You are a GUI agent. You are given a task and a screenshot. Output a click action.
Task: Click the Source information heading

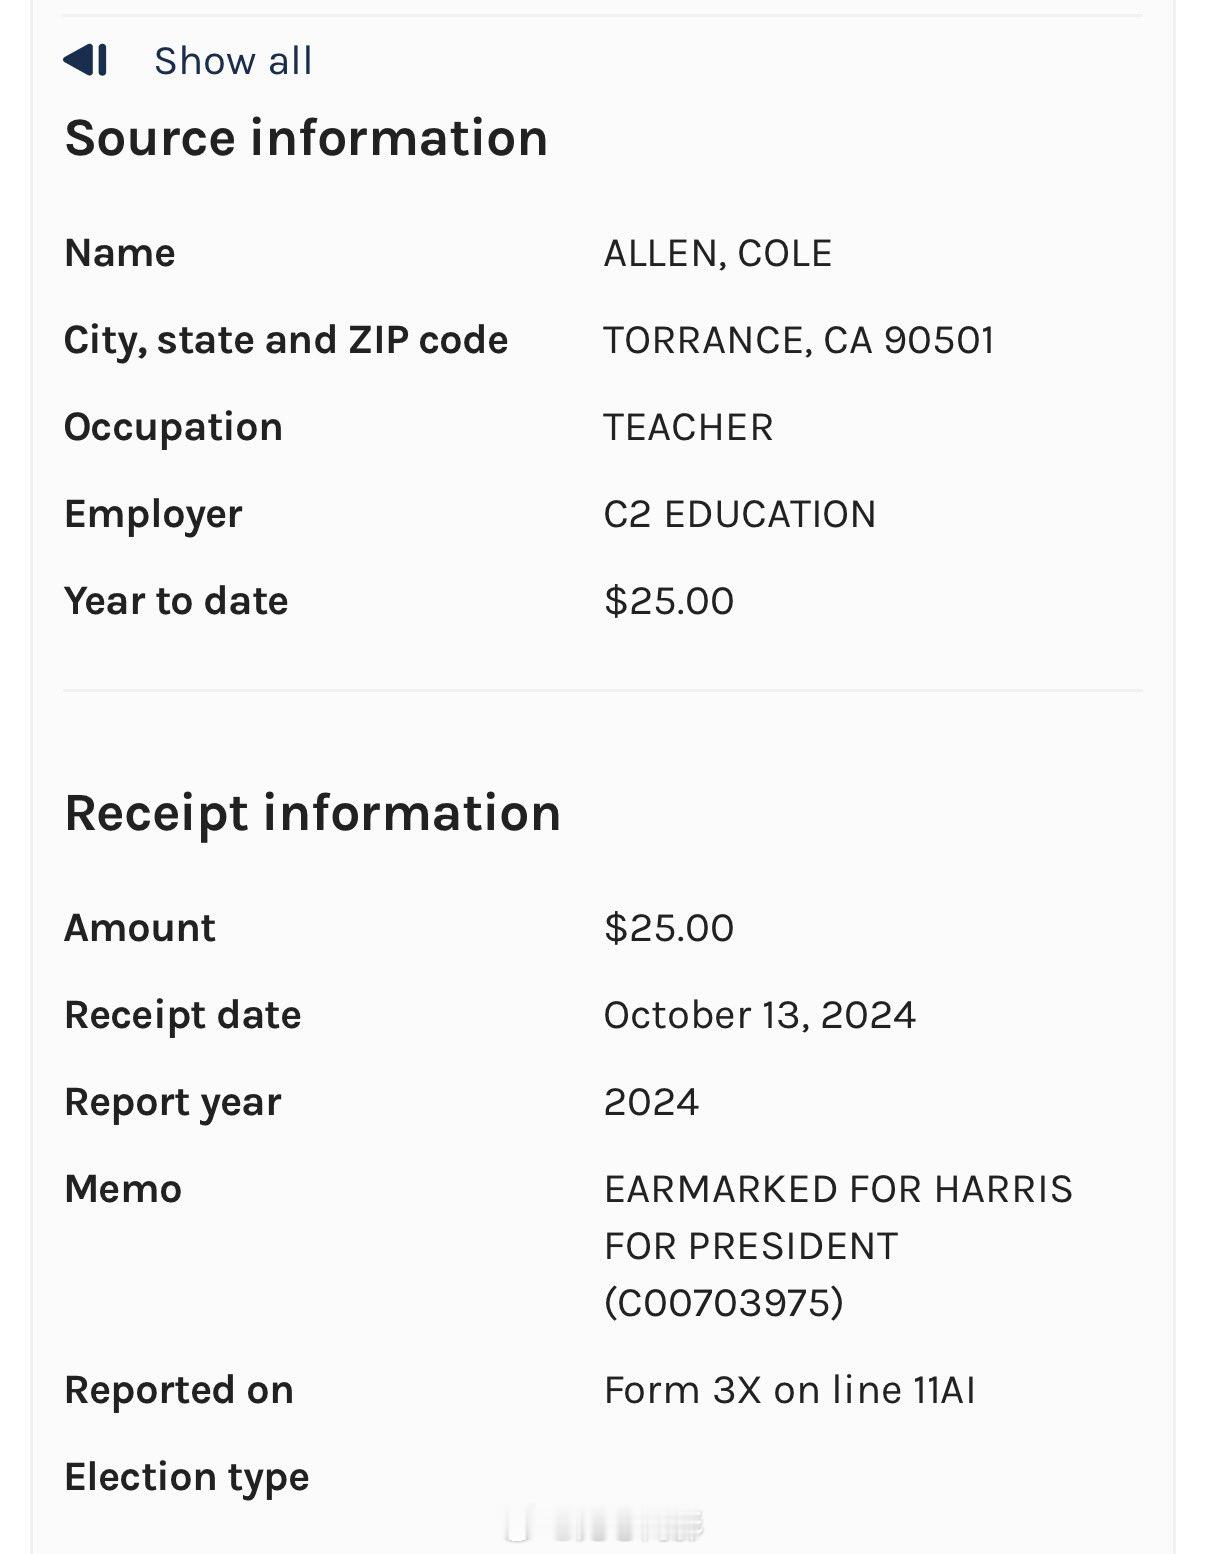point(306,137)
